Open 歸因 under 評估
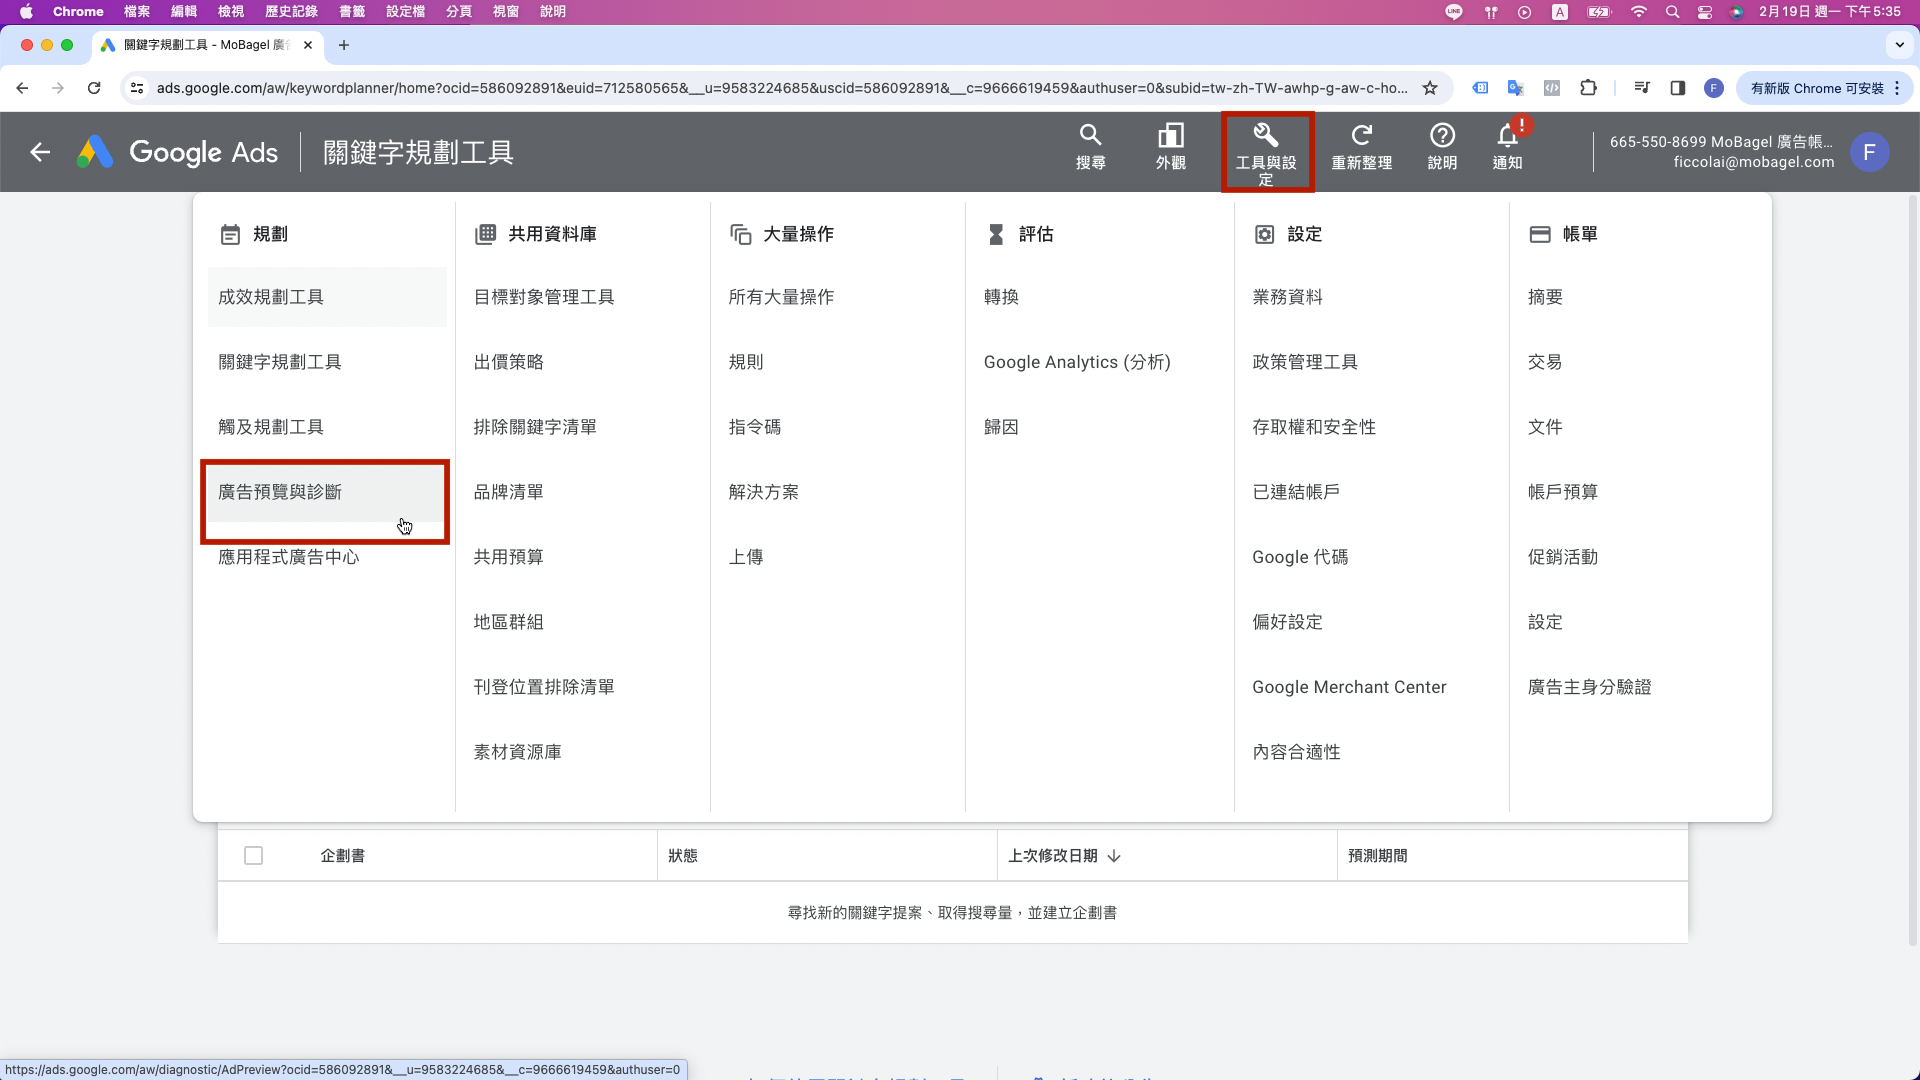1920x1080 pixels. coord(1001,427)
